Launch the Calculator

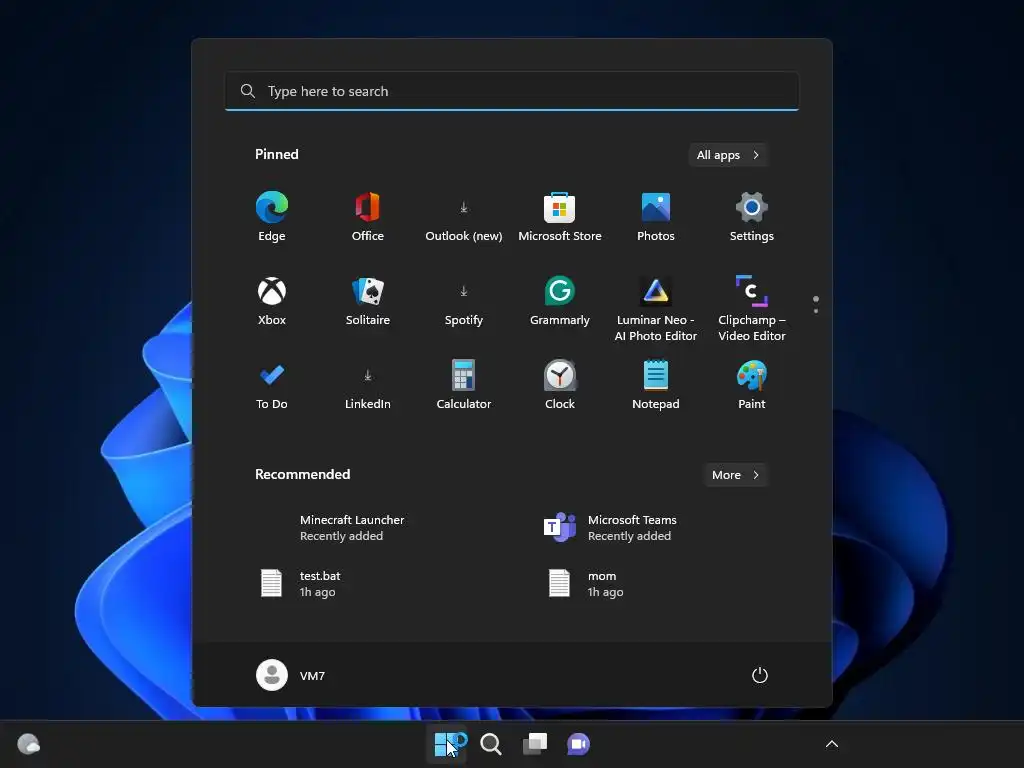[464, 385]
